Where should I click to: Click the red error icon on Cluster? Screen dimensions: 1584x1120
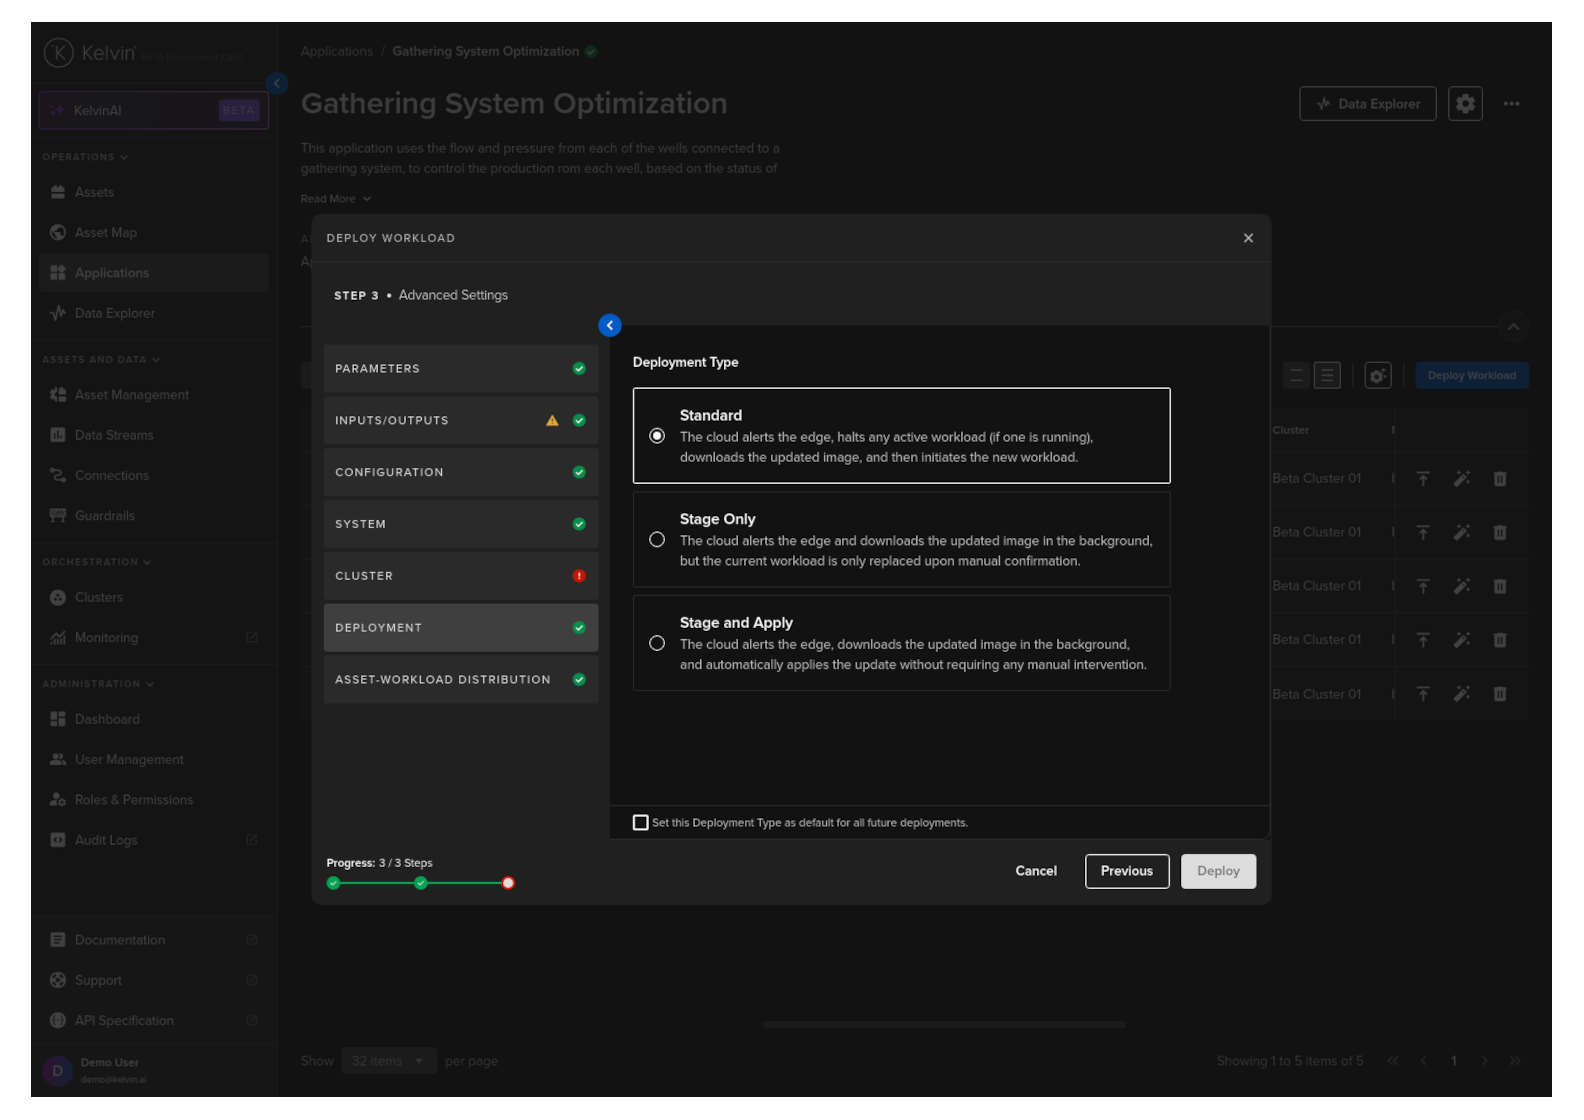click(579, 576)
